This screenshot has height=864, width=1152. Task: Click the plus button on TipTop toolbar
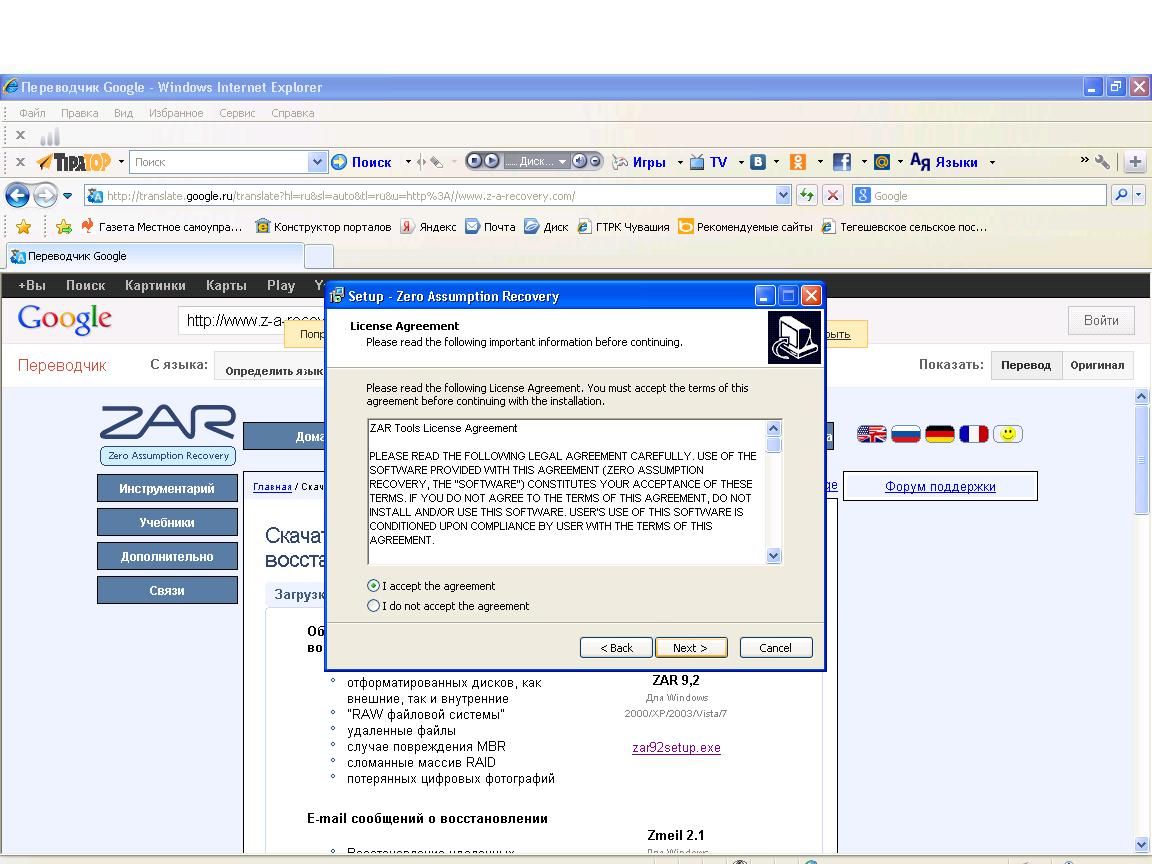(x=1135, y=162)
